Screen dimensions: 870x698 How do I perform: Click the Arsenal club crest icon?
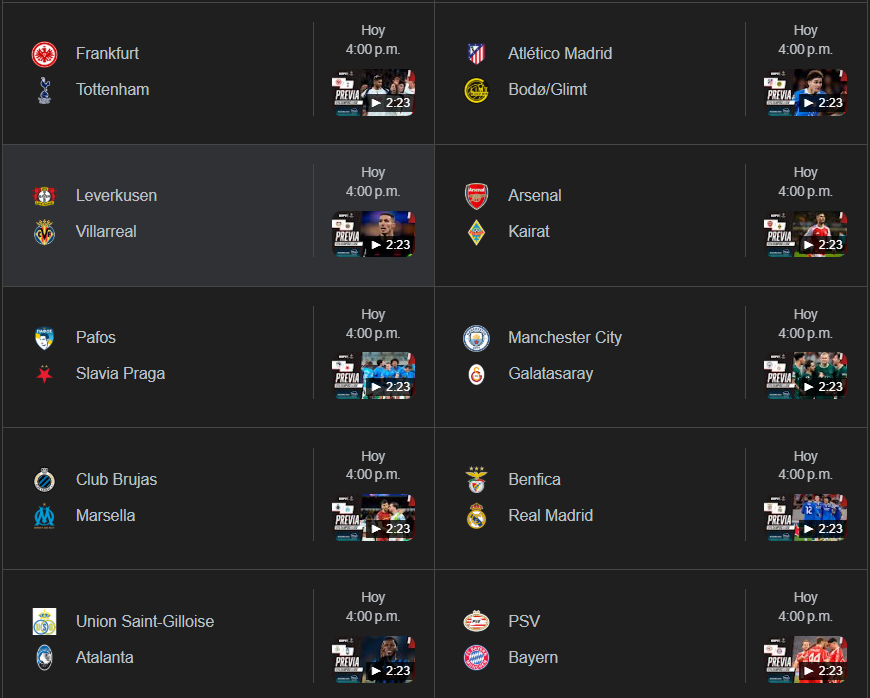pyautogui.click(x=476, y=196)
